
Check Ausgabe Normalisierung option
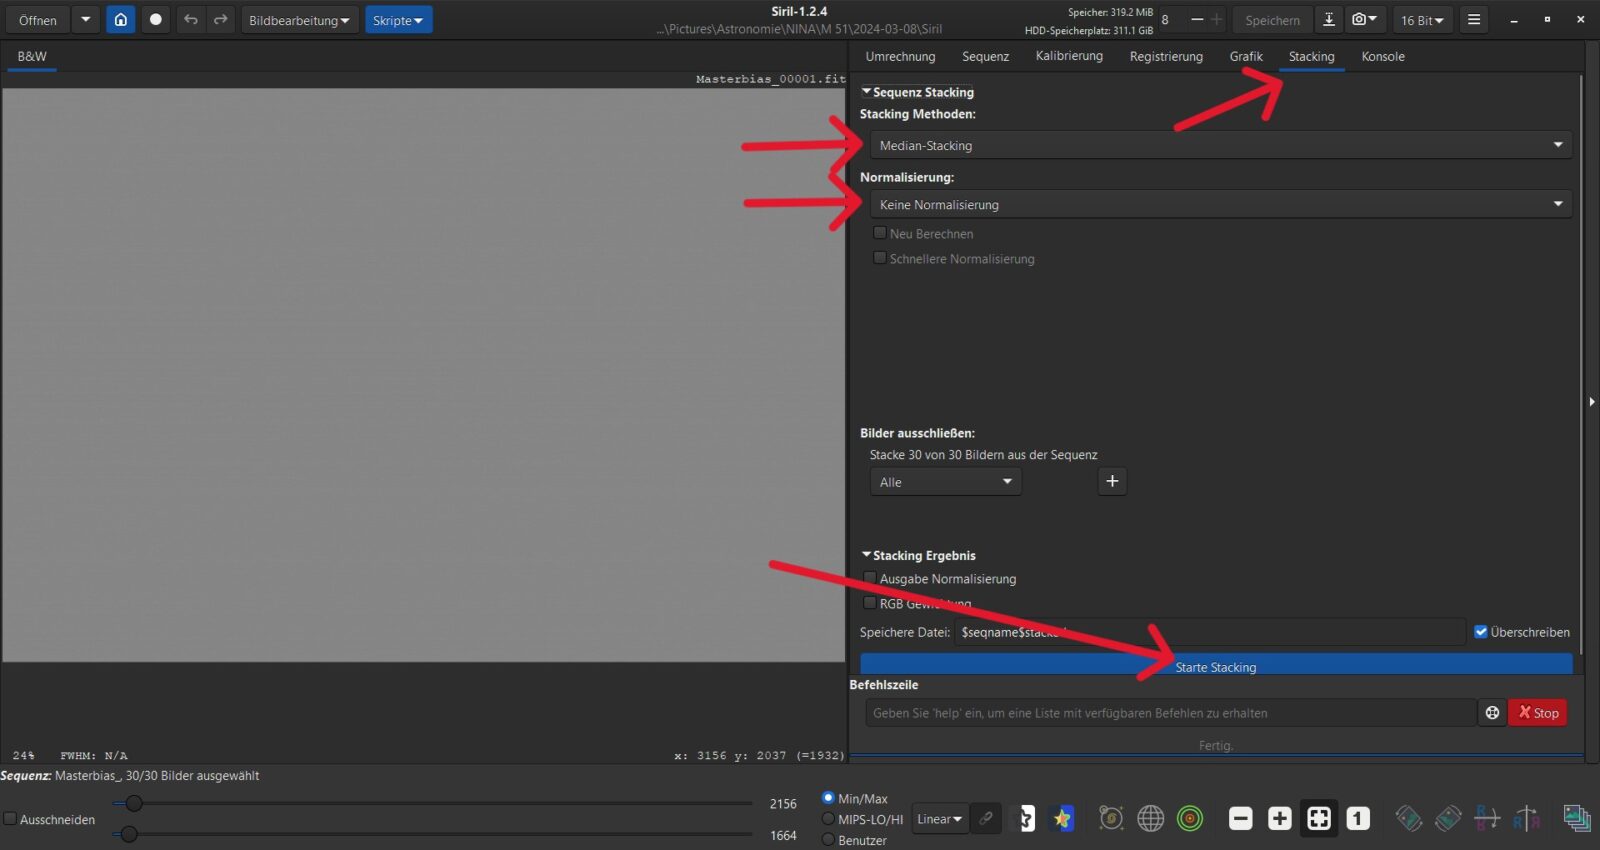pos(870,578)
